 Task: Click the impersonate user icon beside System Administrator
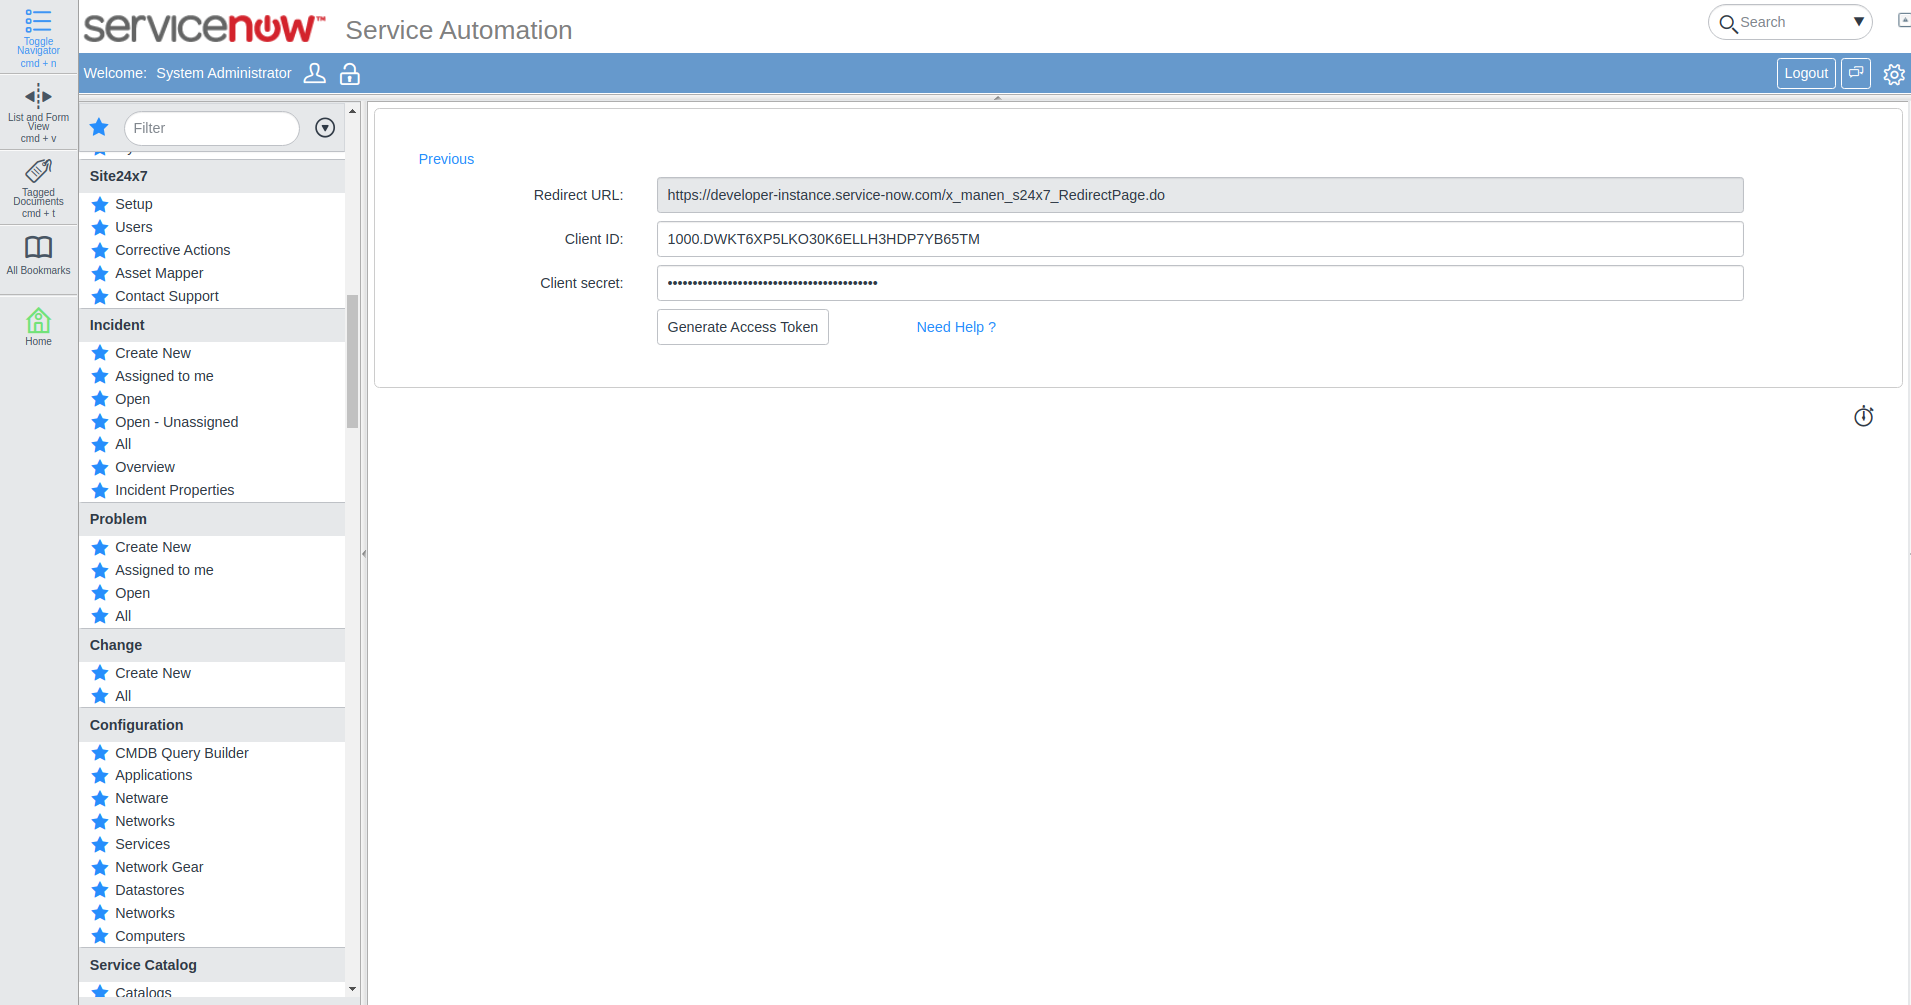coord(315,73)
